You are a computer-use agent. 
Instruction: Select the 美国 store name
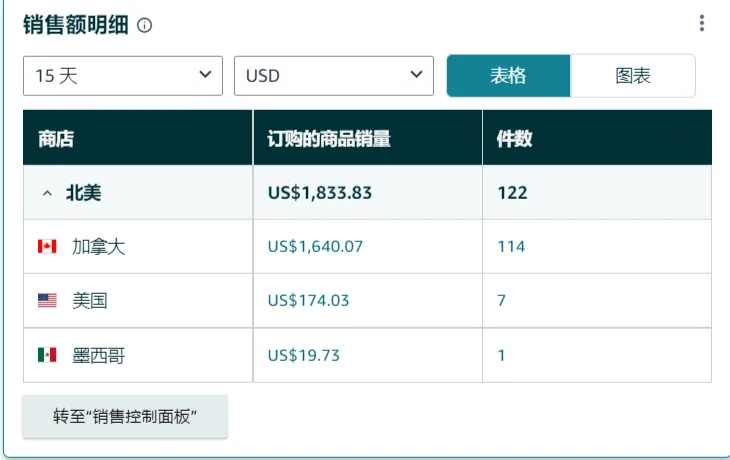(90, 300)
